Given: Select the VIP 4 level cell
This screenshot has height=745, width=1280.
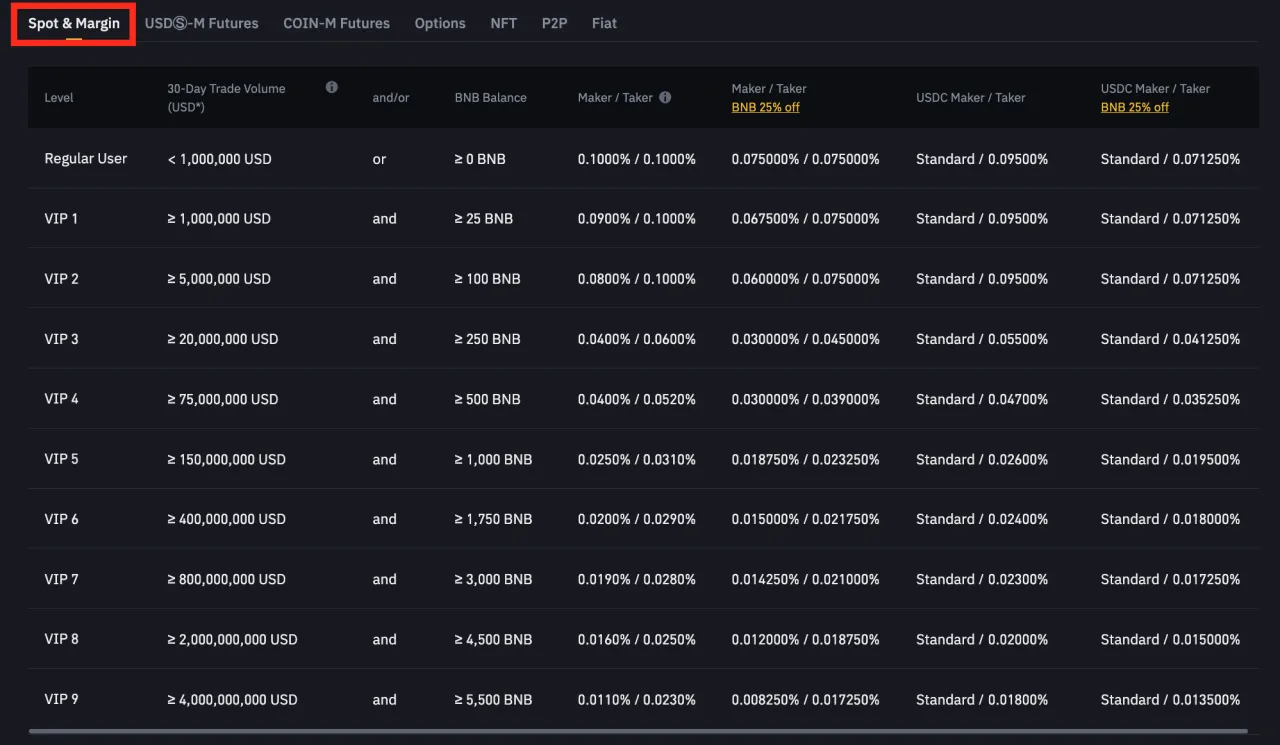Looking at the screenshot, I should tap(62, 399).
